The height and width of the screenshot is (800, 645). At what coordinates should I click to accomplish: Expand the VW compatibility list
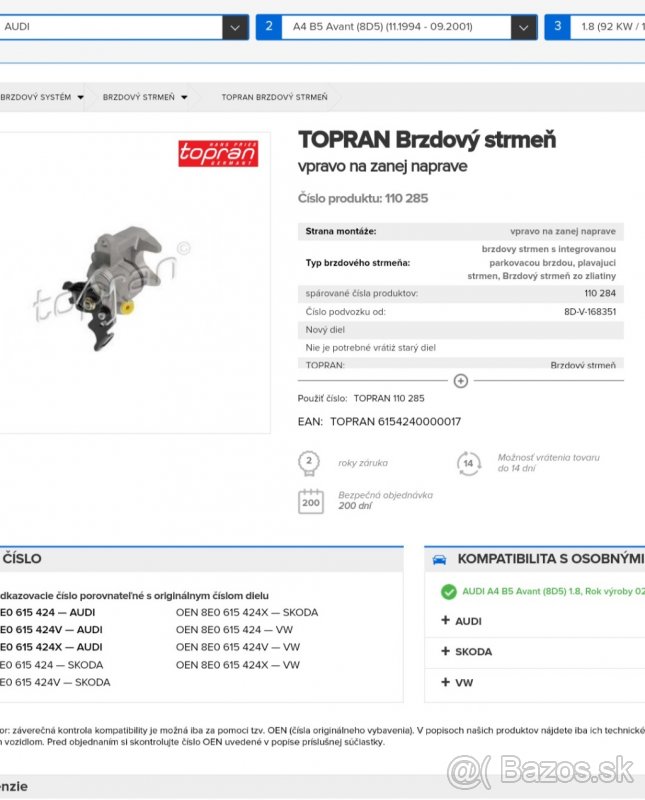[x=457, y=682]
